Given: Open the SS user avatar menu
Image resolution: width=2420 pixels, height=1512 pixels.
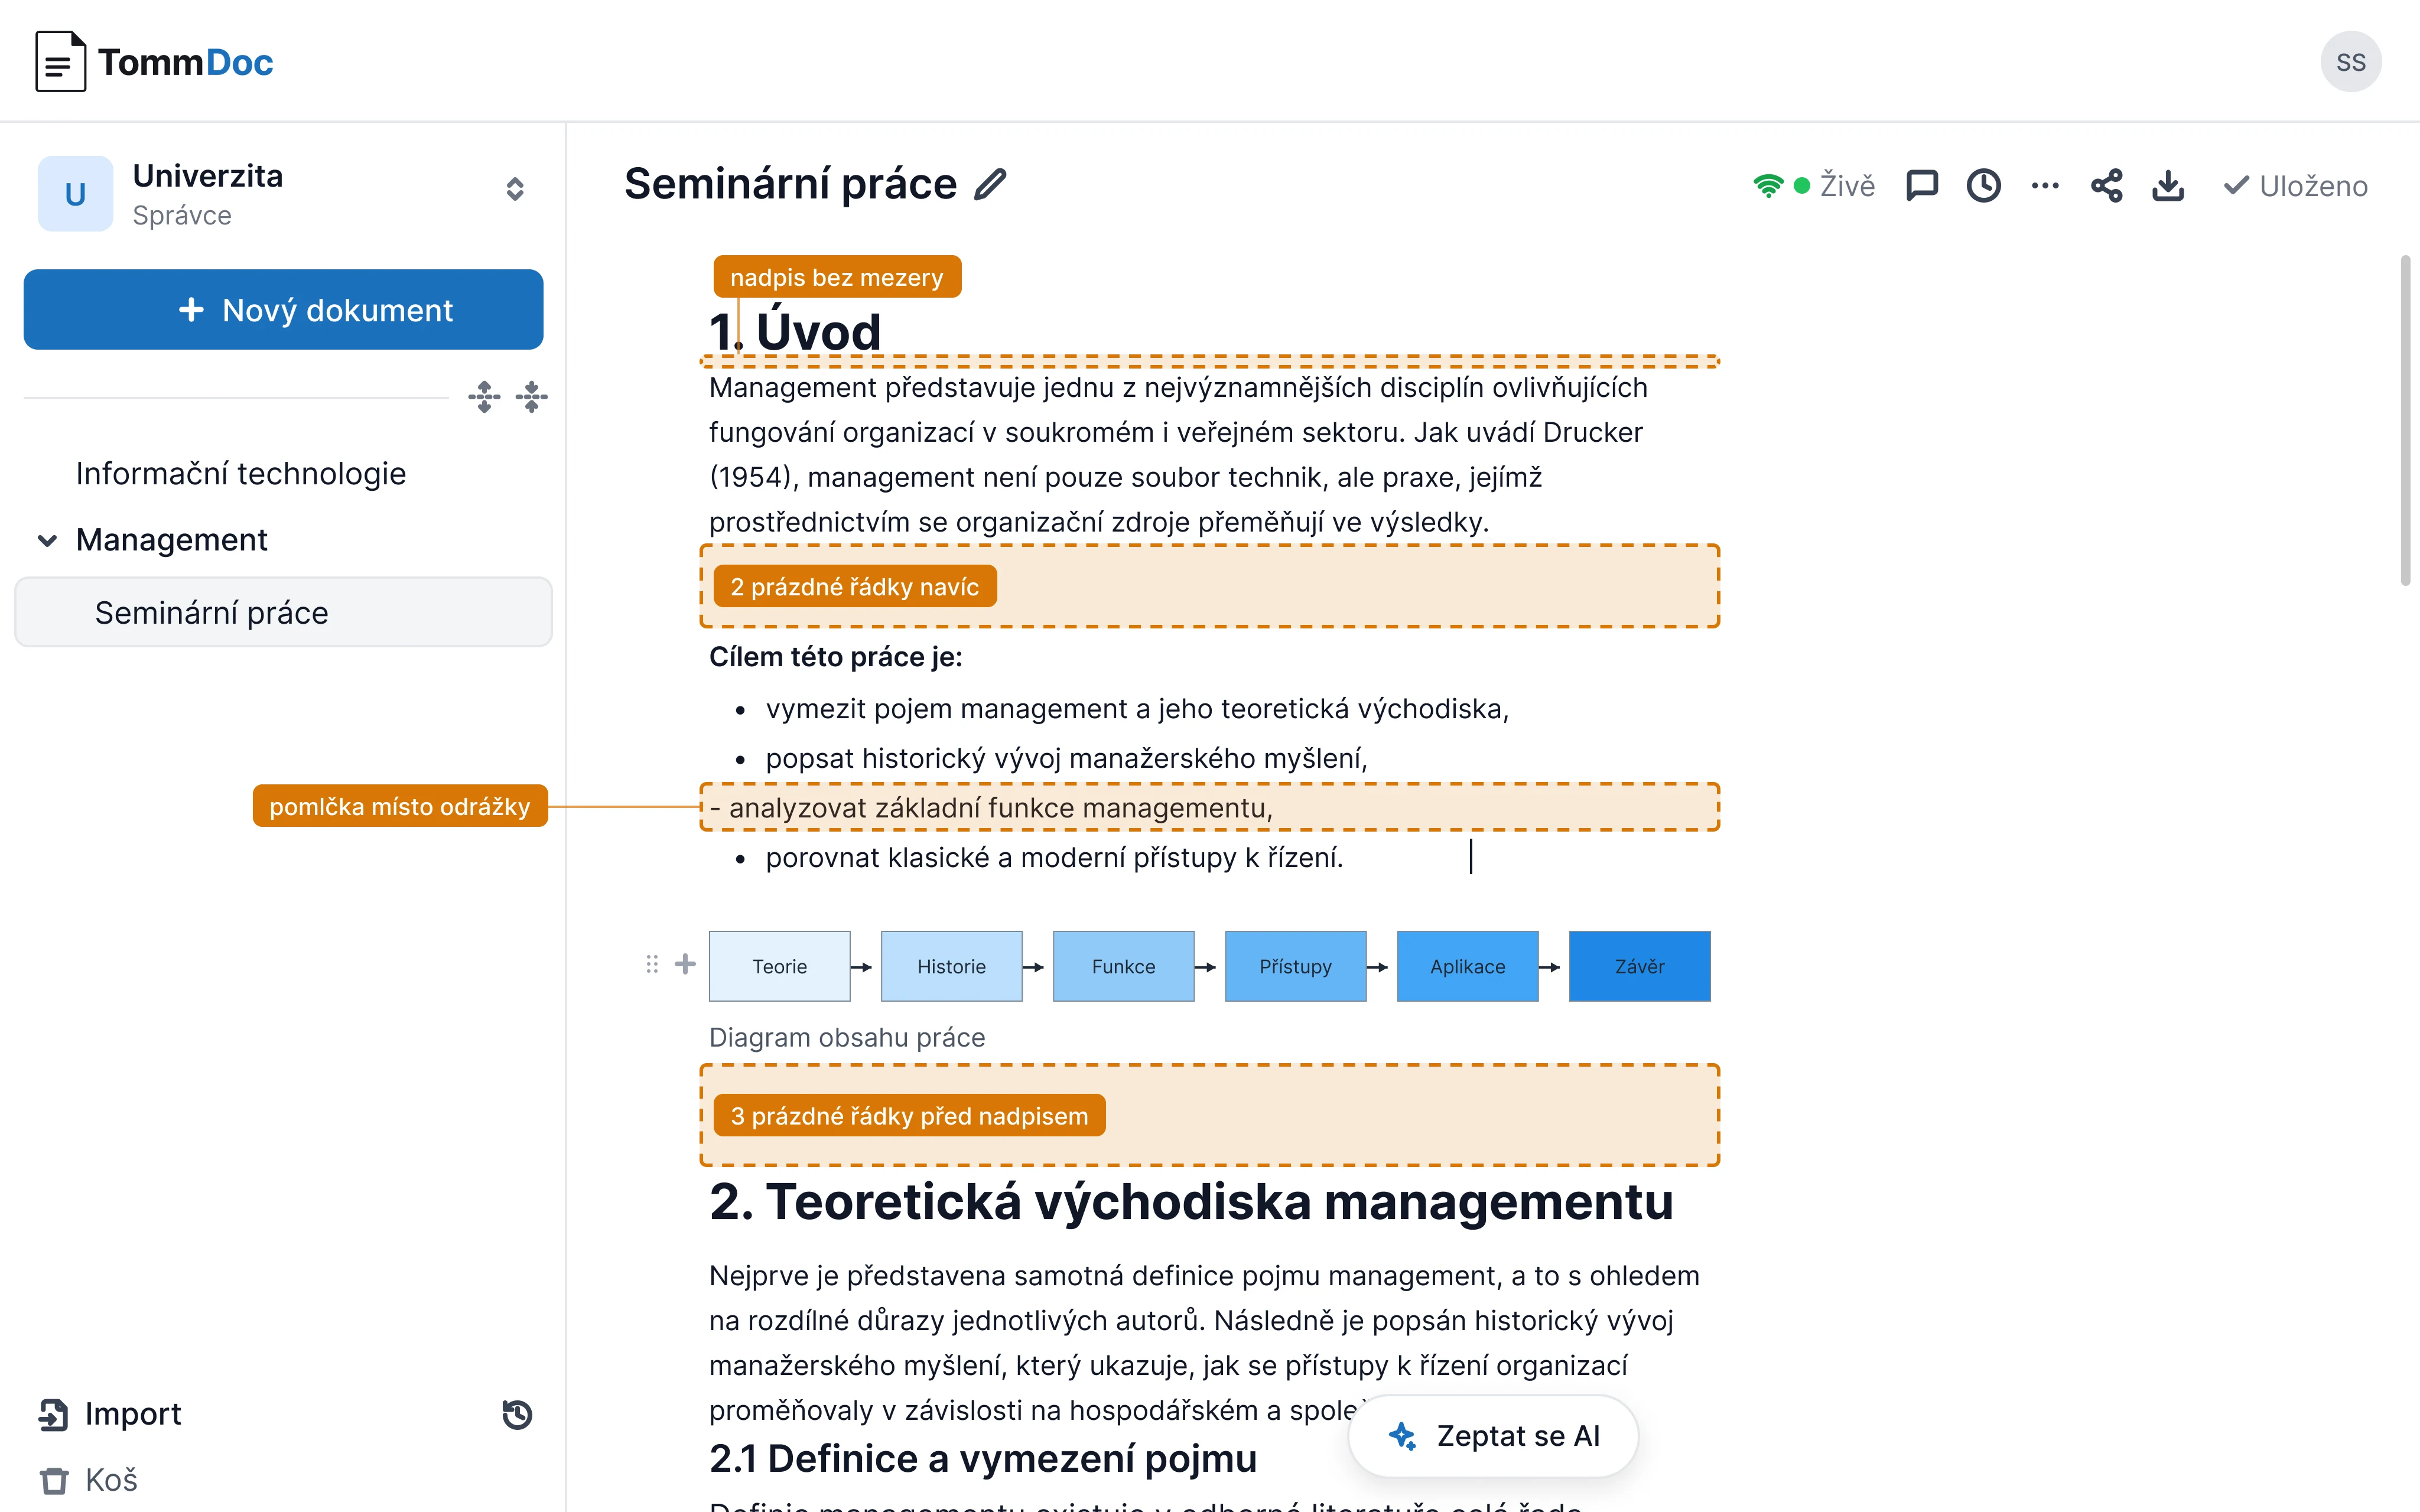Looking at the screenshot, I should (2350, 62).
